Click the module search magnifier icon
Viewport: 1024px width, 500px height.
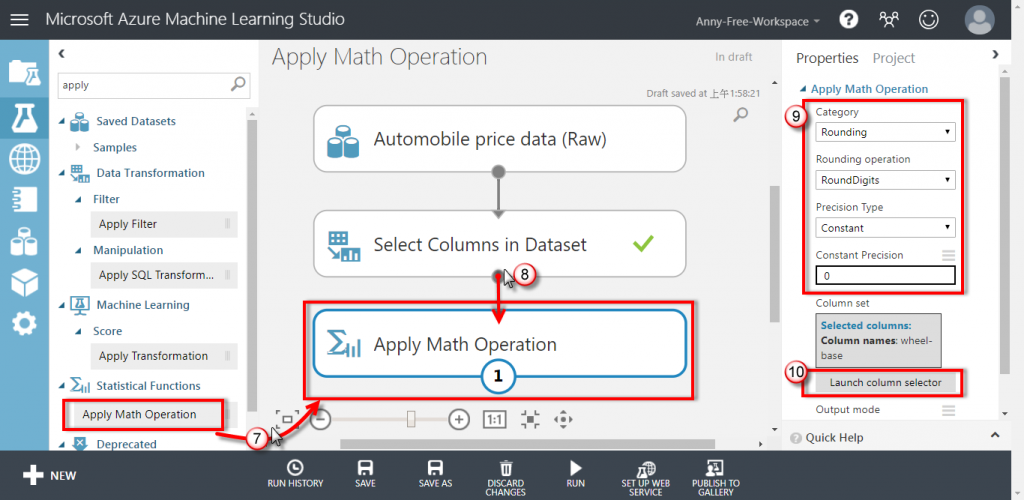point(238,84)
